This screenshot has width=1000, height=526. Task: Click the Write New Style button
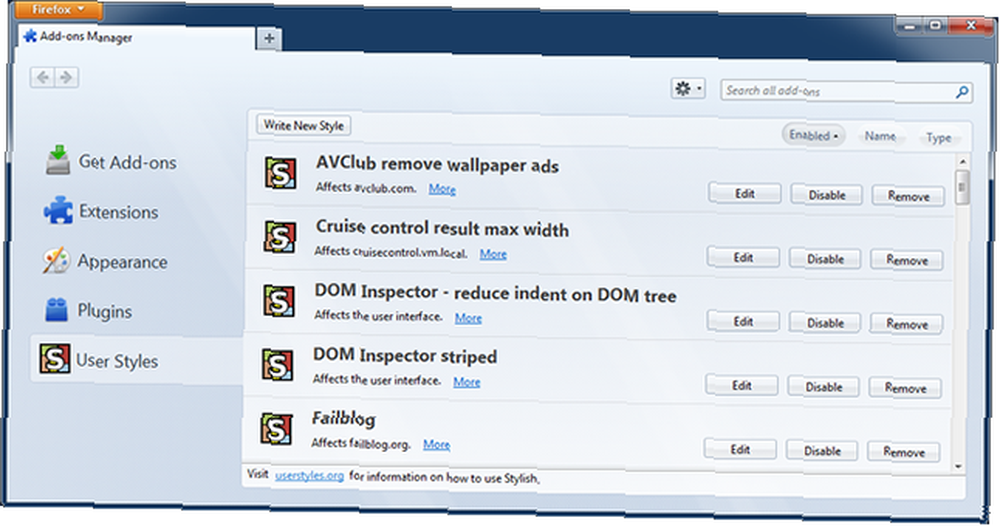[304, 125]
